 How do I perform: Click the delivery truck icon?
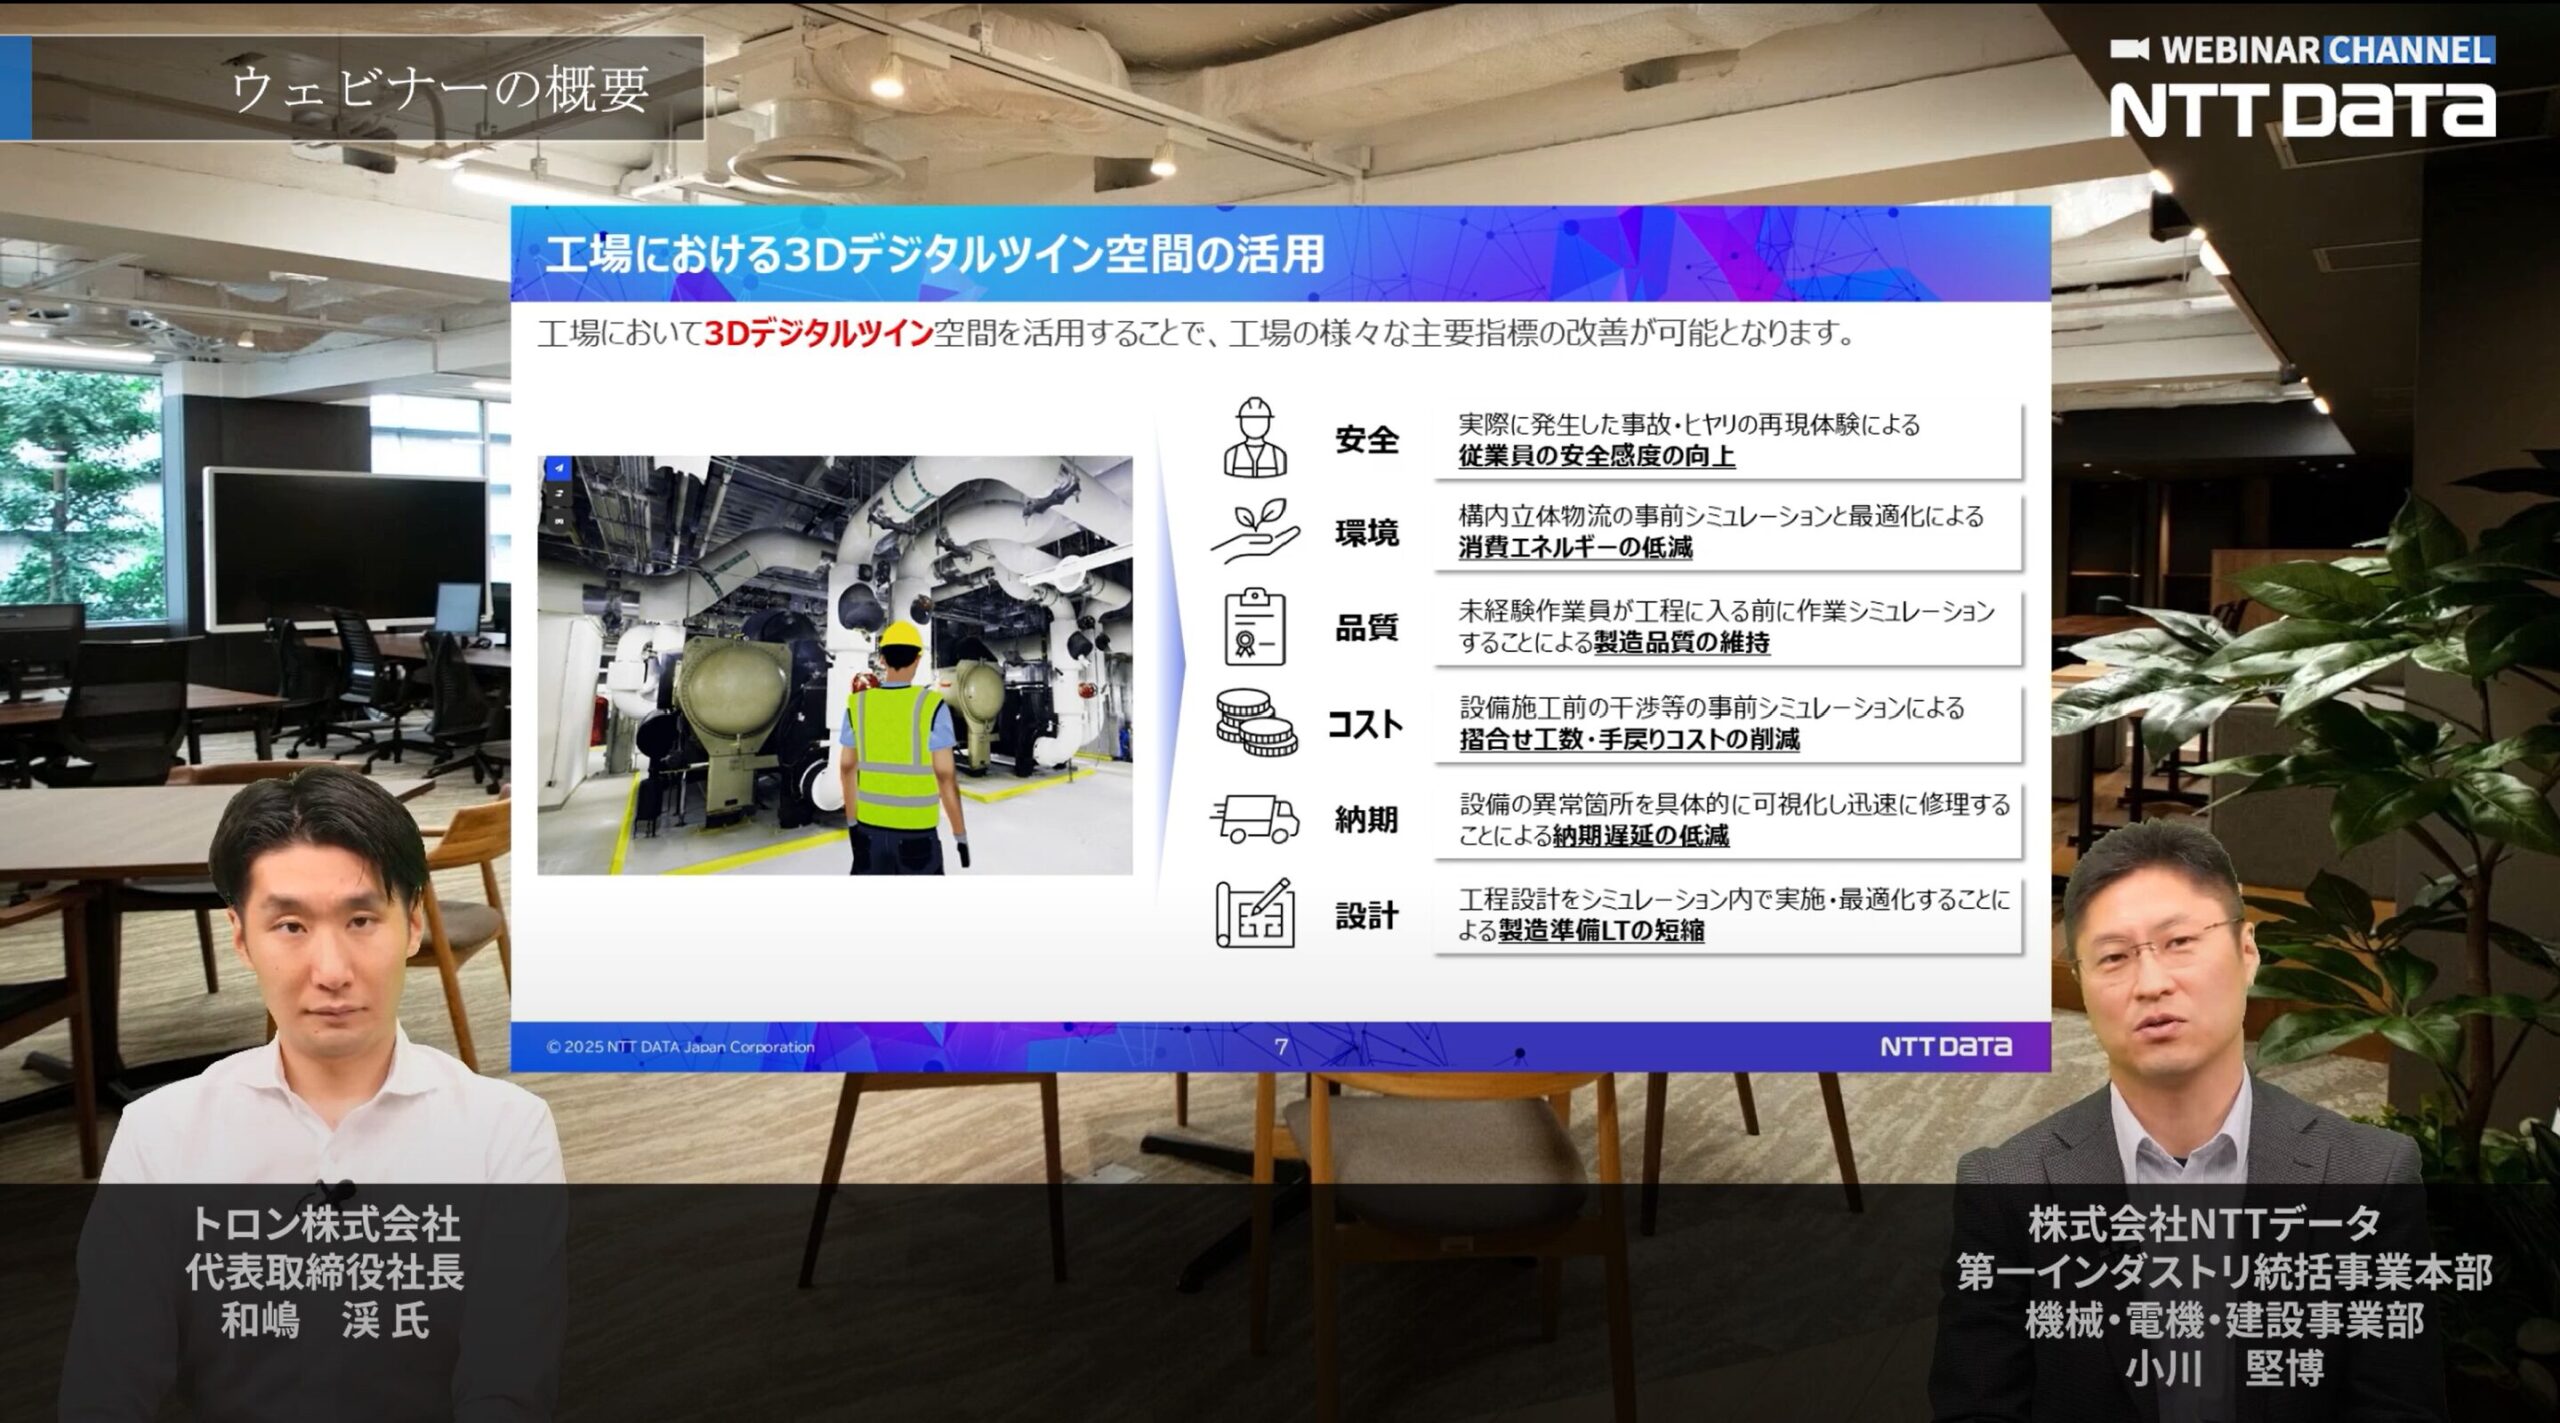tap(1255, 819)
